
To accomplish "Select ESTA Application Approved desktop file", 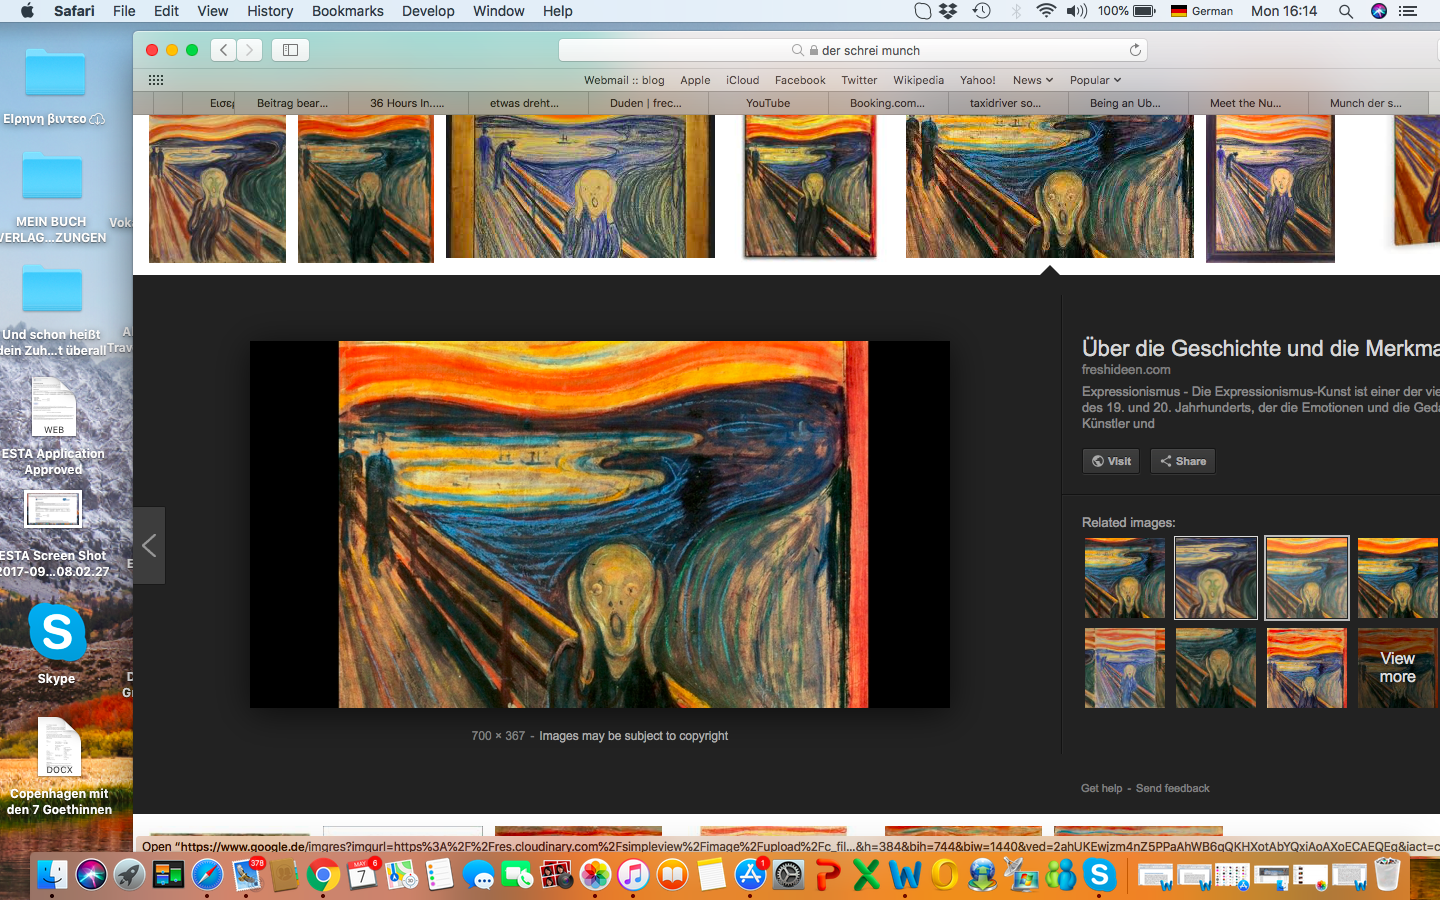I will 53,427.
